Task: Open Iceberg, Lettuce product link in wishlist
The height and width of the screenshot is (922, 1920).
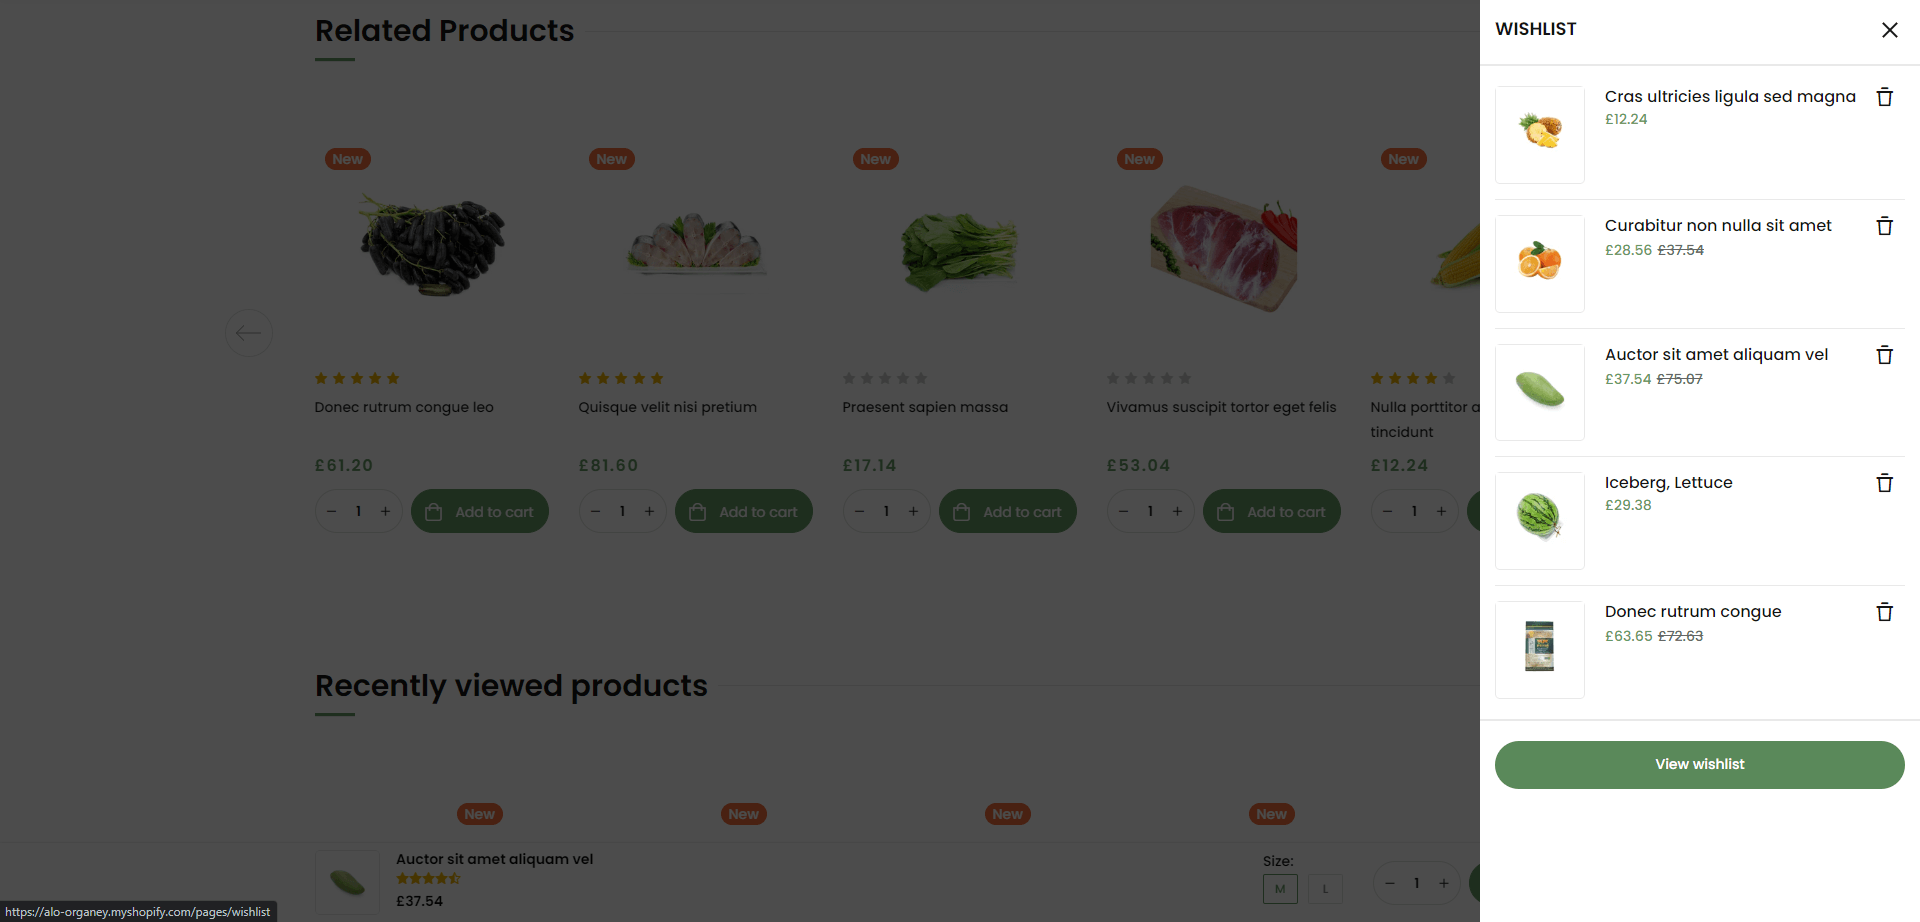Action: coord(1668,483)
